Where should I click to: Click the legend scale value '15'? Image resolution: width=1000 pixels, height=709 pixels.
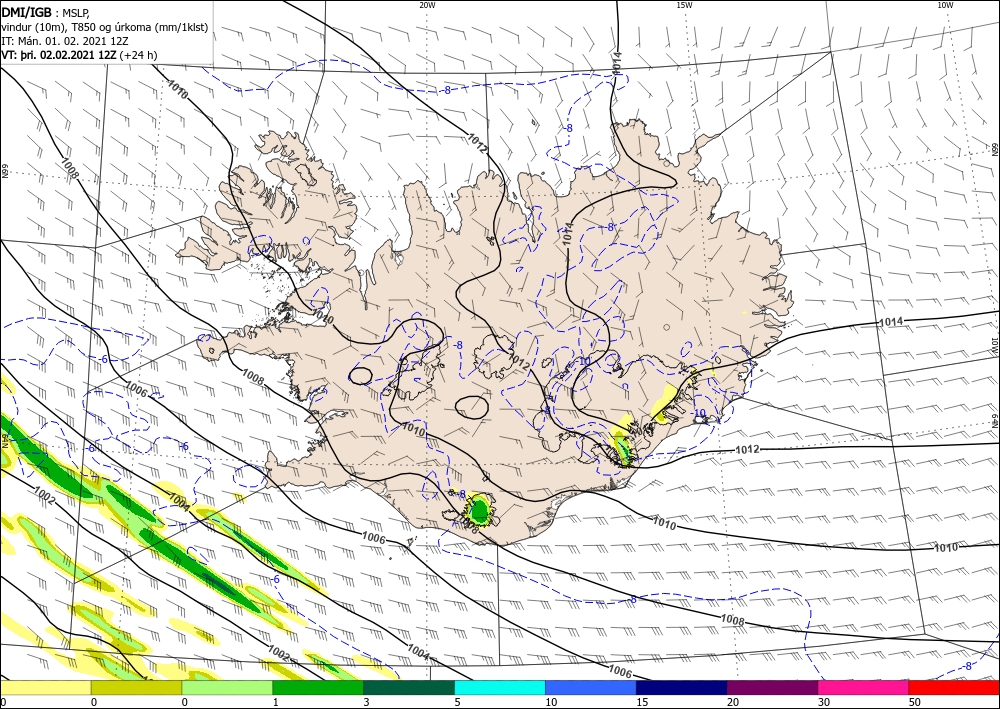tap(642, 702)
